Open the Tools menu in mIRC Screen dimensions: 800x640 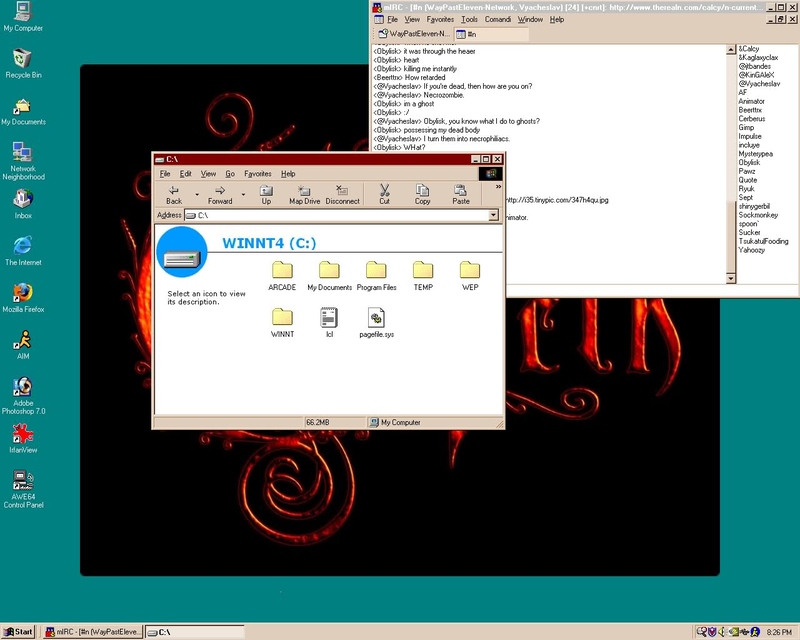[x=469, y=19]
